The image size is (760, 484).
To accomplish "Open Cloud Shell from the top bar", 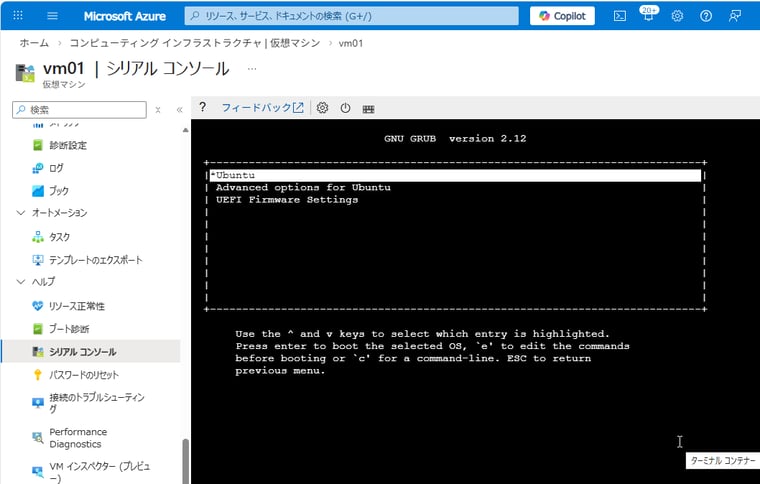I will tap(619, 16).
